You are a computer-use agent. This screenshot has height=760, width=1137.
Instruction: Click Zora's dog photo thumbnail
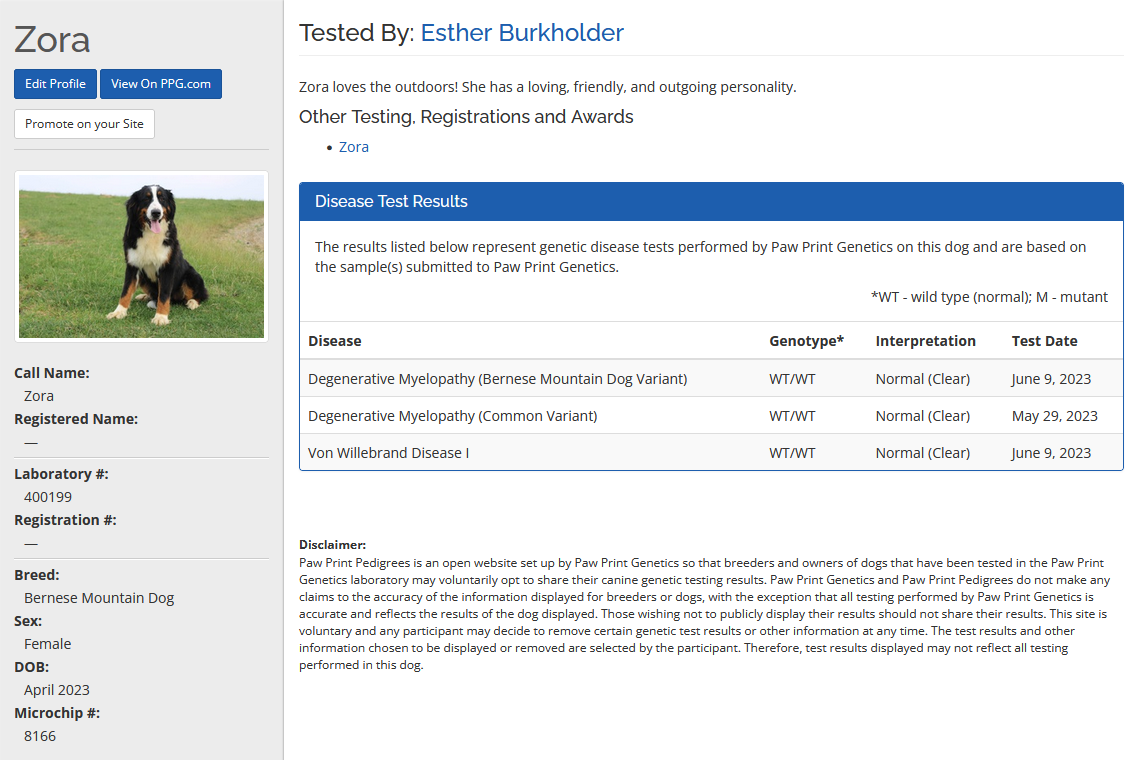click(x=141, y=256)
